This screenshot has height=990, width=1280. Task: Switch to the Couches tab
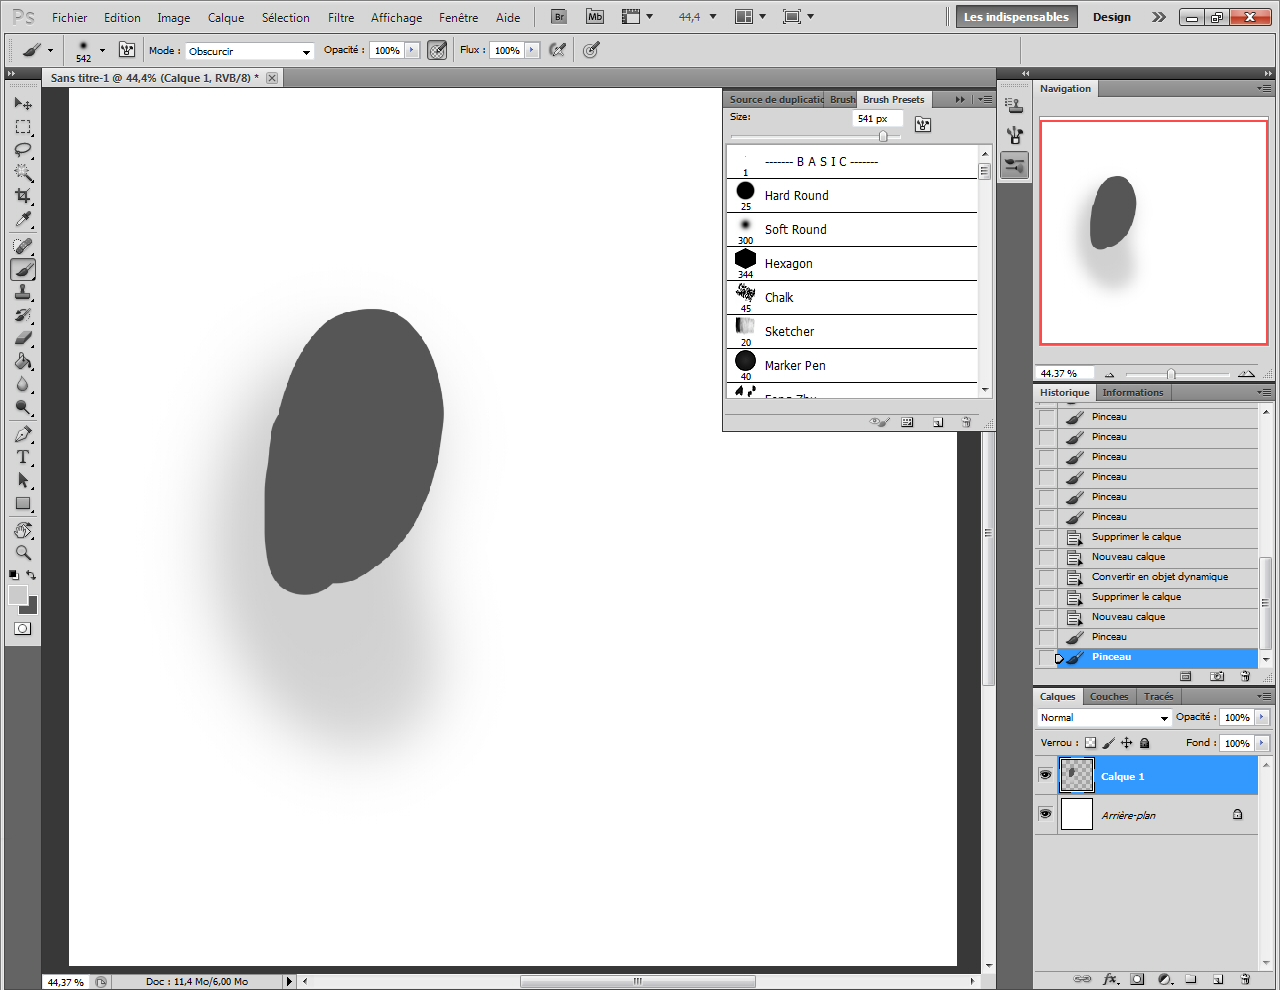point(1108,697)
